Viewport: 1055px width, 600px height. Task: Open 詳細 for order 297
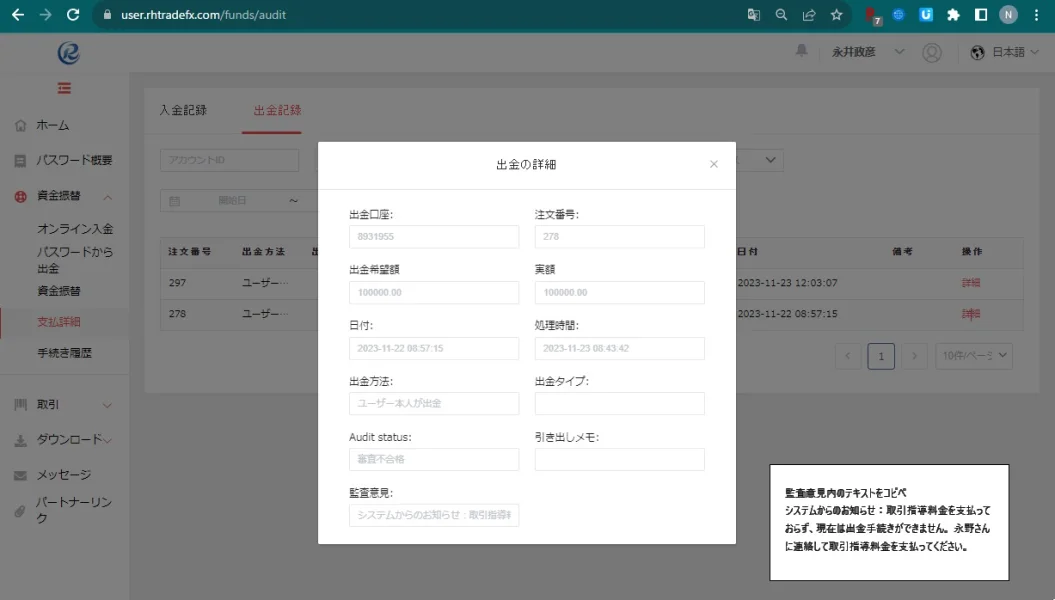coord(970,283)
